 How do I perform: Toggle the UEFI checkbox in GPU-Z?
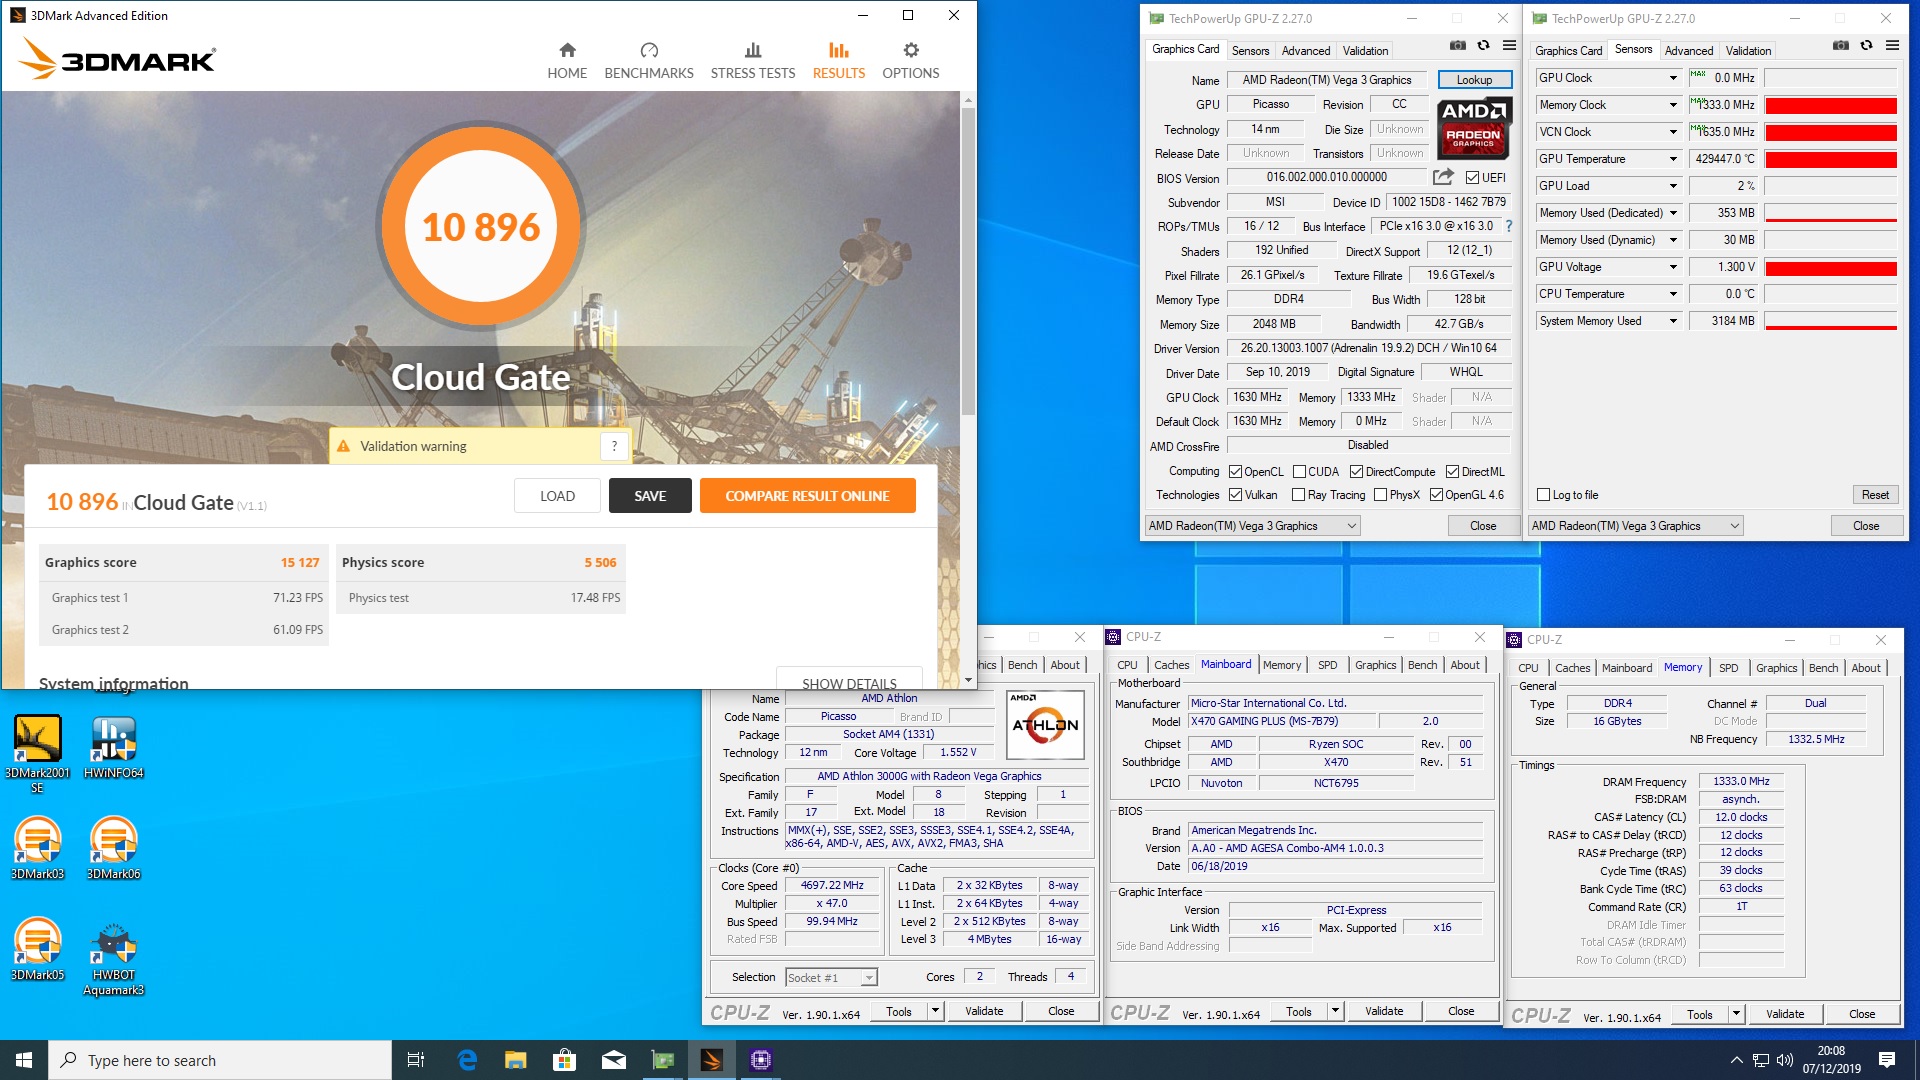click(x=1472, y=178)
